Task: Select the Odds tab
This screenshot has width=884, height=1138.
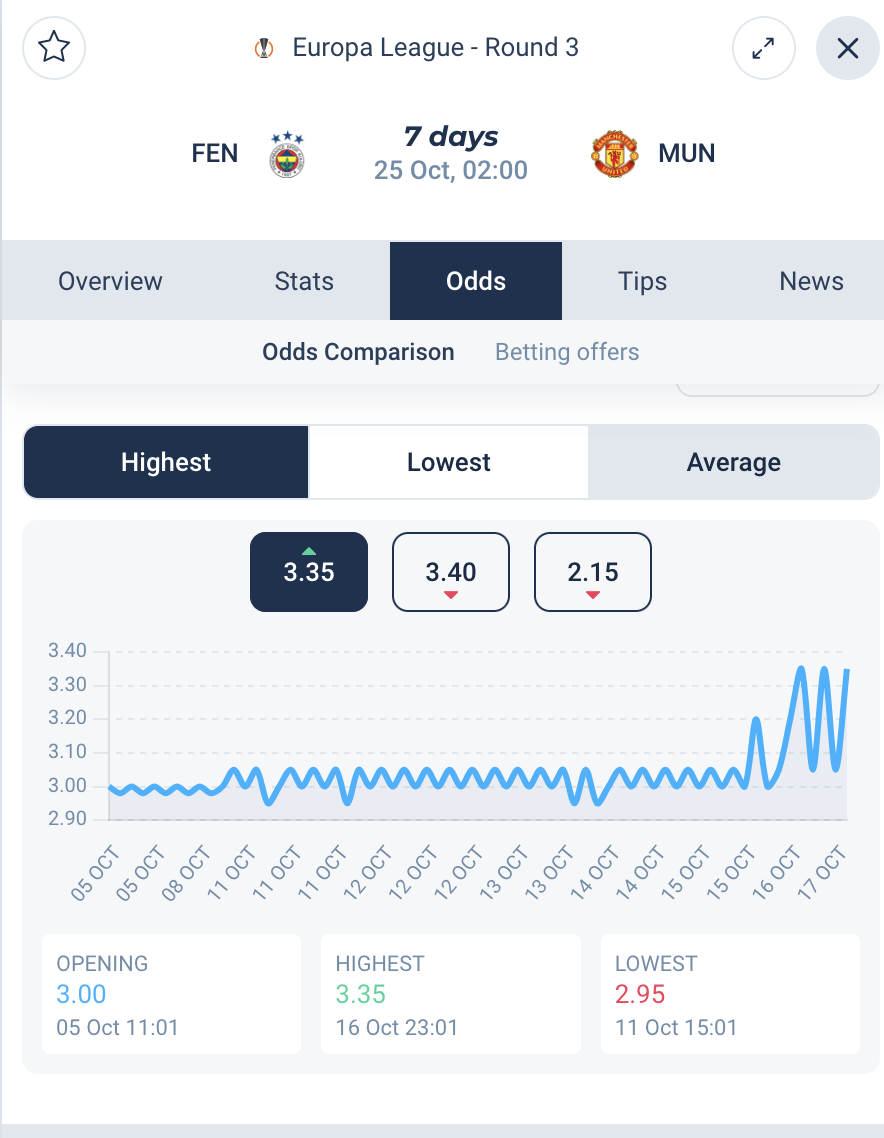Action: (x=476, y=281)
